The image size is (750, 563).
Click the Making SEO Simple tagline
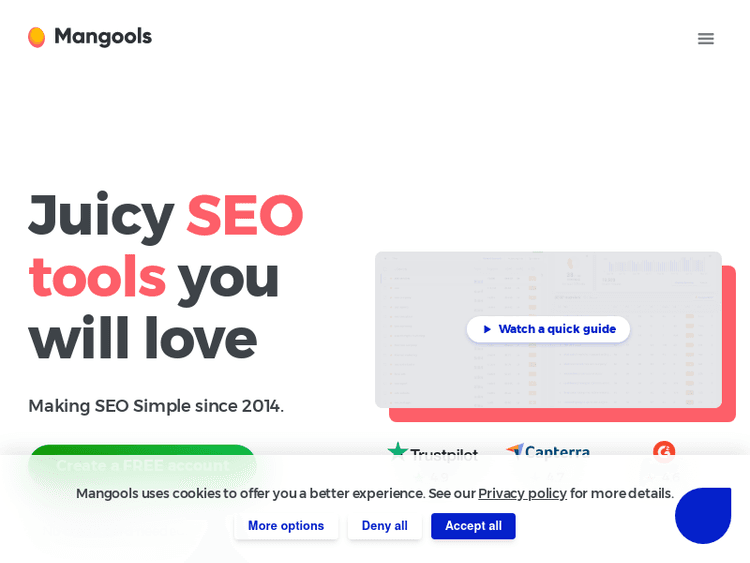[x=156, y=406]
